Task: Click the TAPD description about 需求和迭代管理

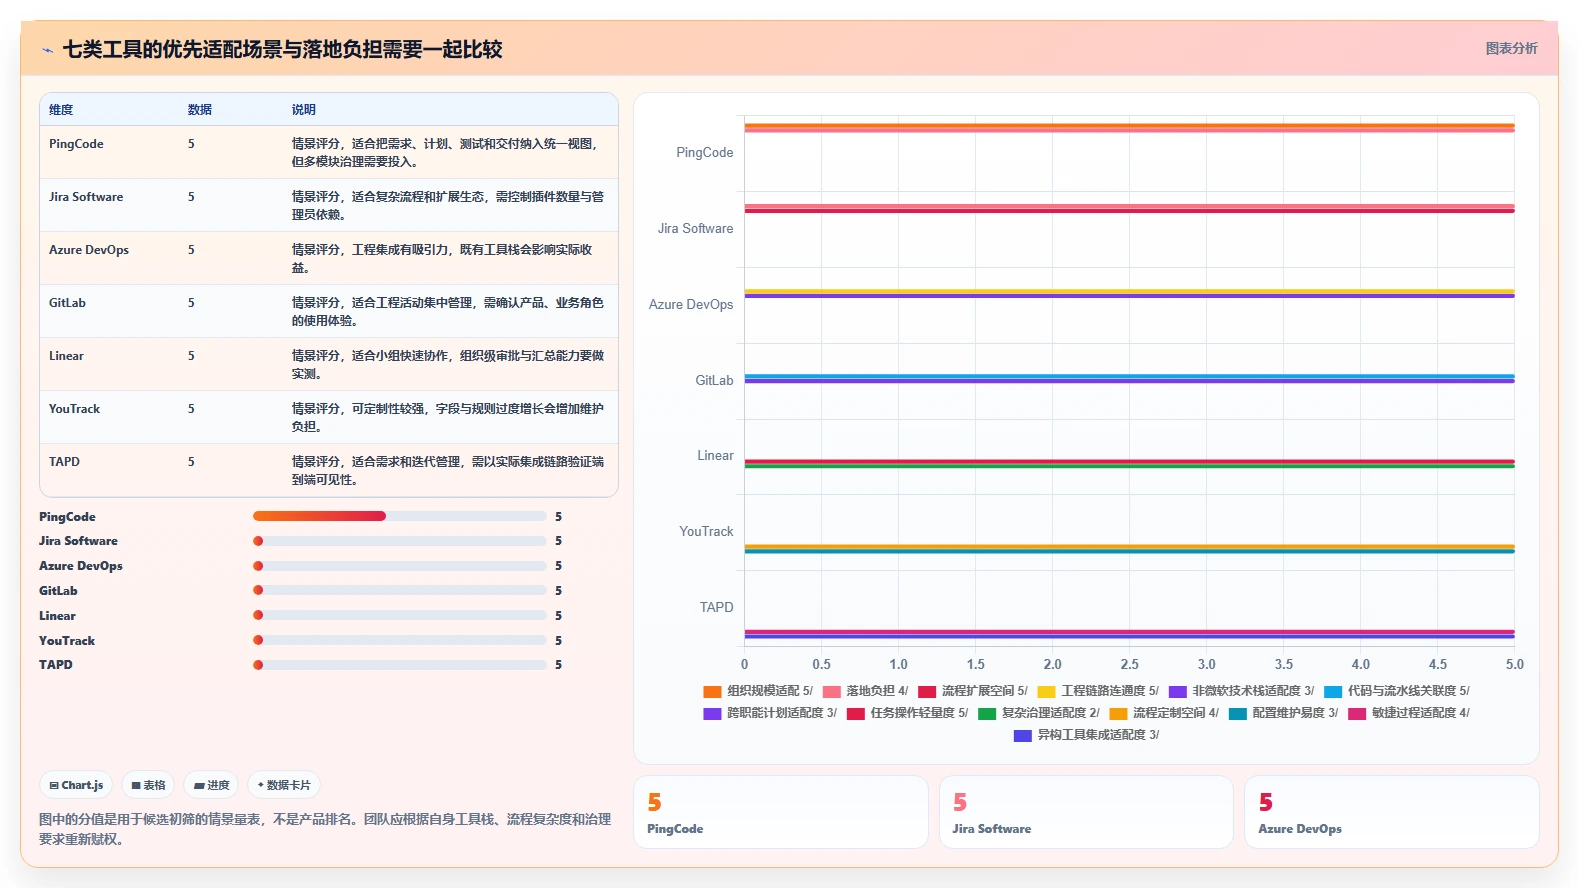Action: [x=448, y=471]
